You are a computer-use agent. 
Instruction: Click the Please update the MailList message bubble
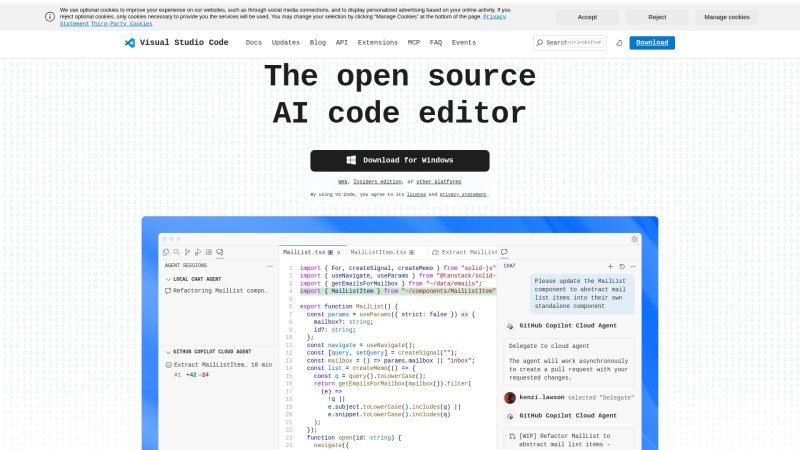582,294
